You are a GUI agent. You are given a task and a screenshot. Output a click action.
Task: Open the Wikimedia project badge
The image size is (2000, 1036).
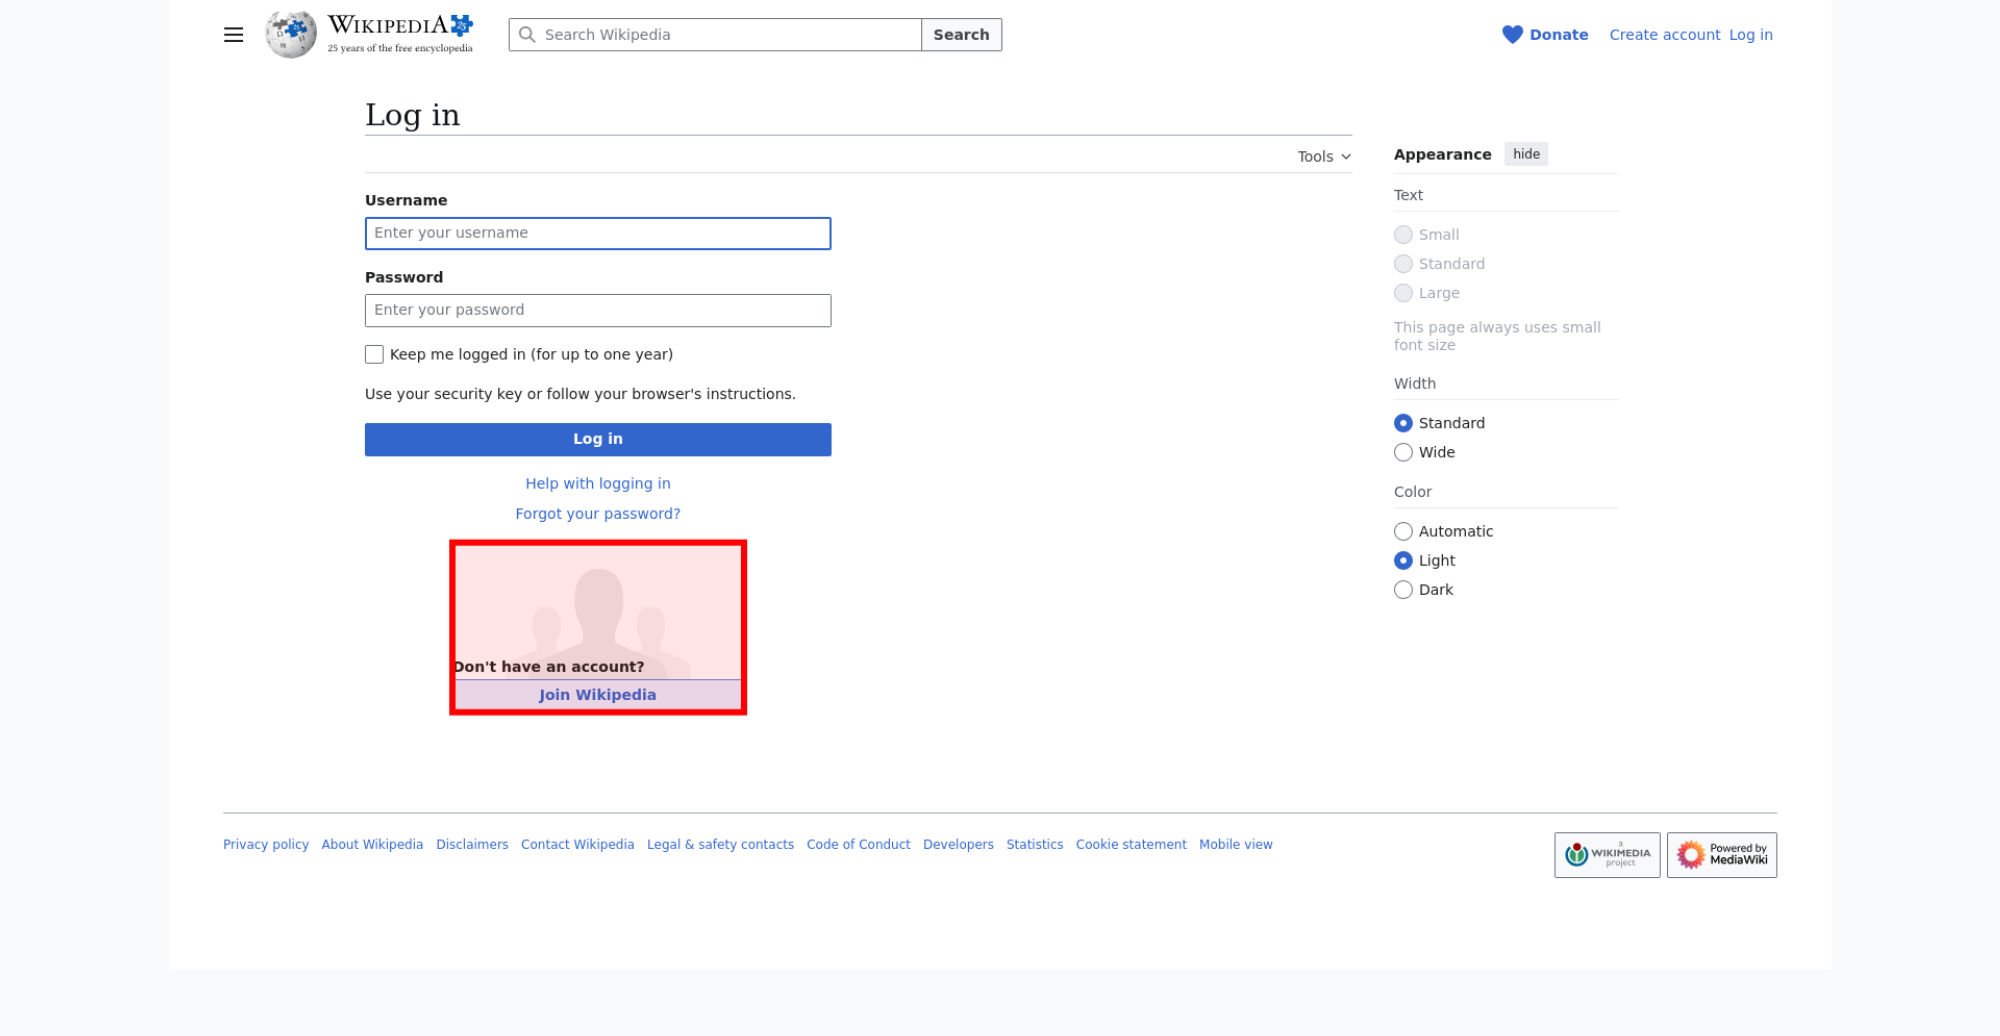coord(1606,855)
